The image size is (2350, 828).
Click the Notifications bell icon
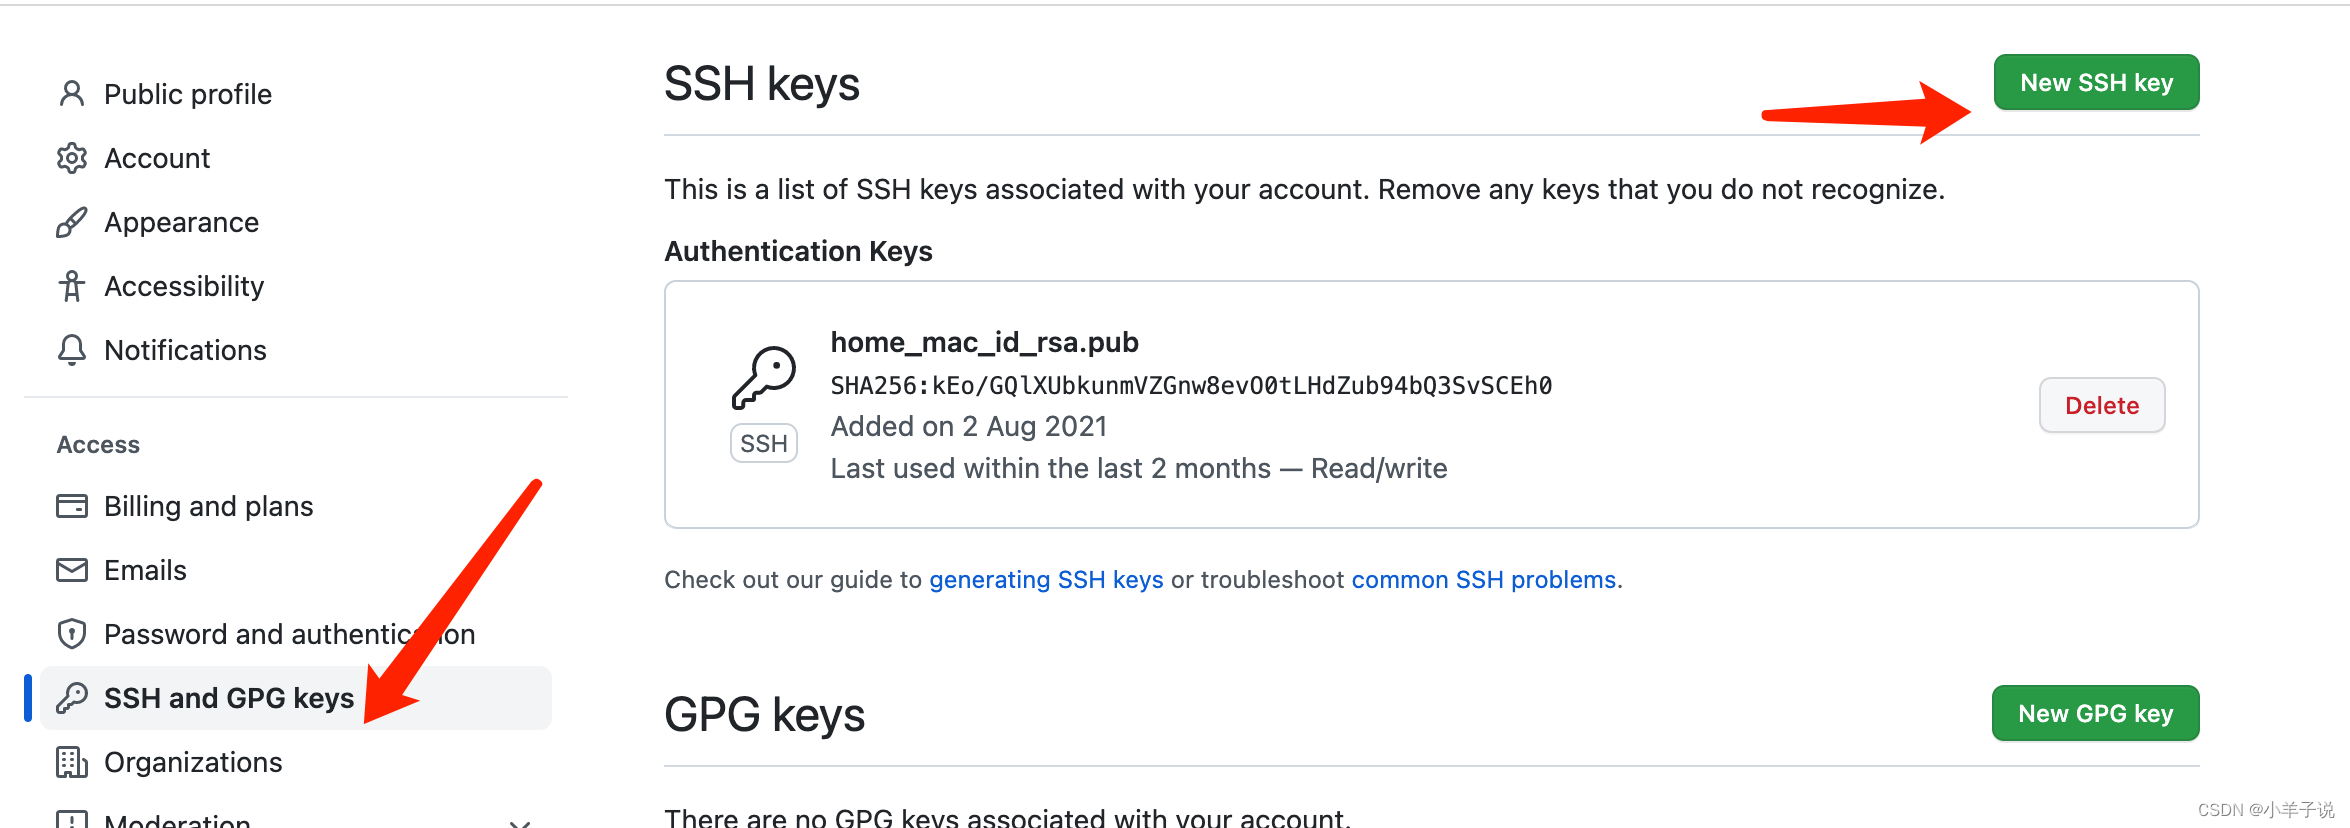(x=71, y=350)
